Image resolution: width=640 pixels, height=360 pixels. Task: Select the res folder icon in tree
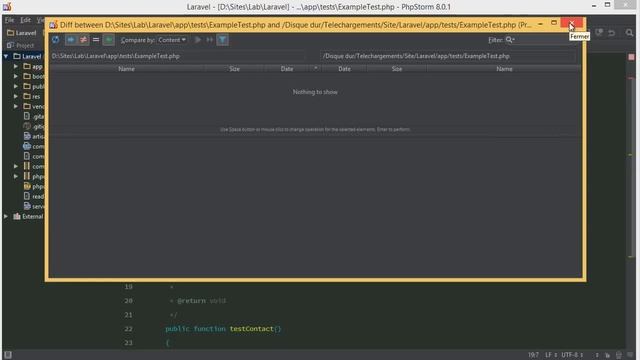[27, 96]
